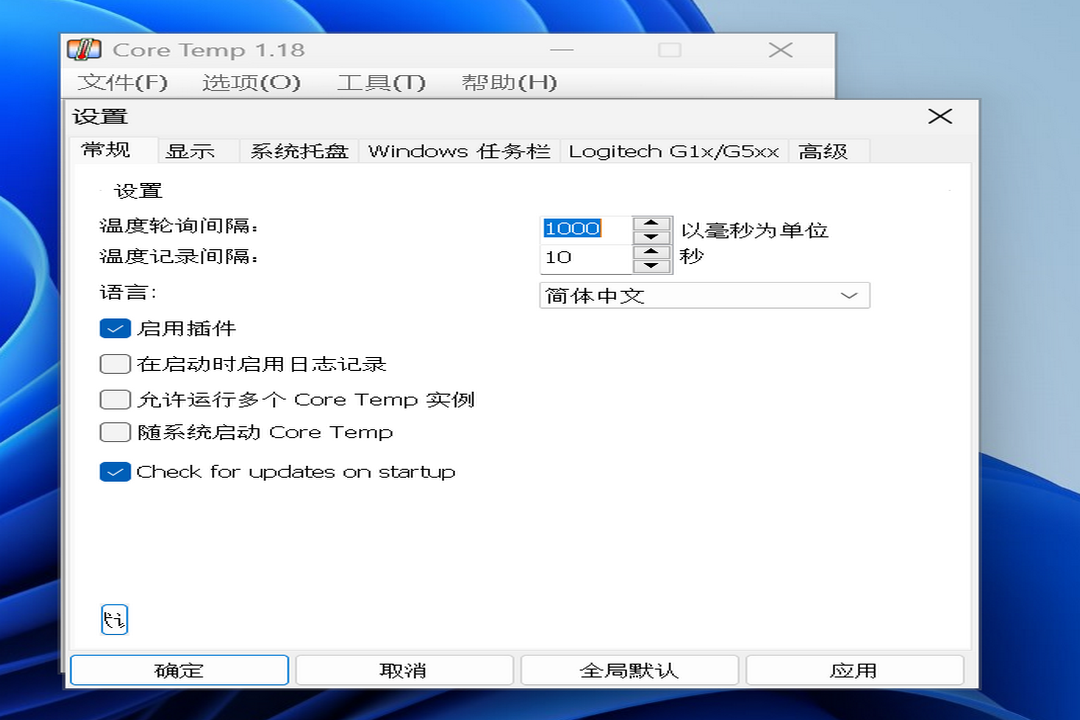This screenshot has height=720, width=1080.
Task: Switch to the 高级 tab
Action: (824, 150)
